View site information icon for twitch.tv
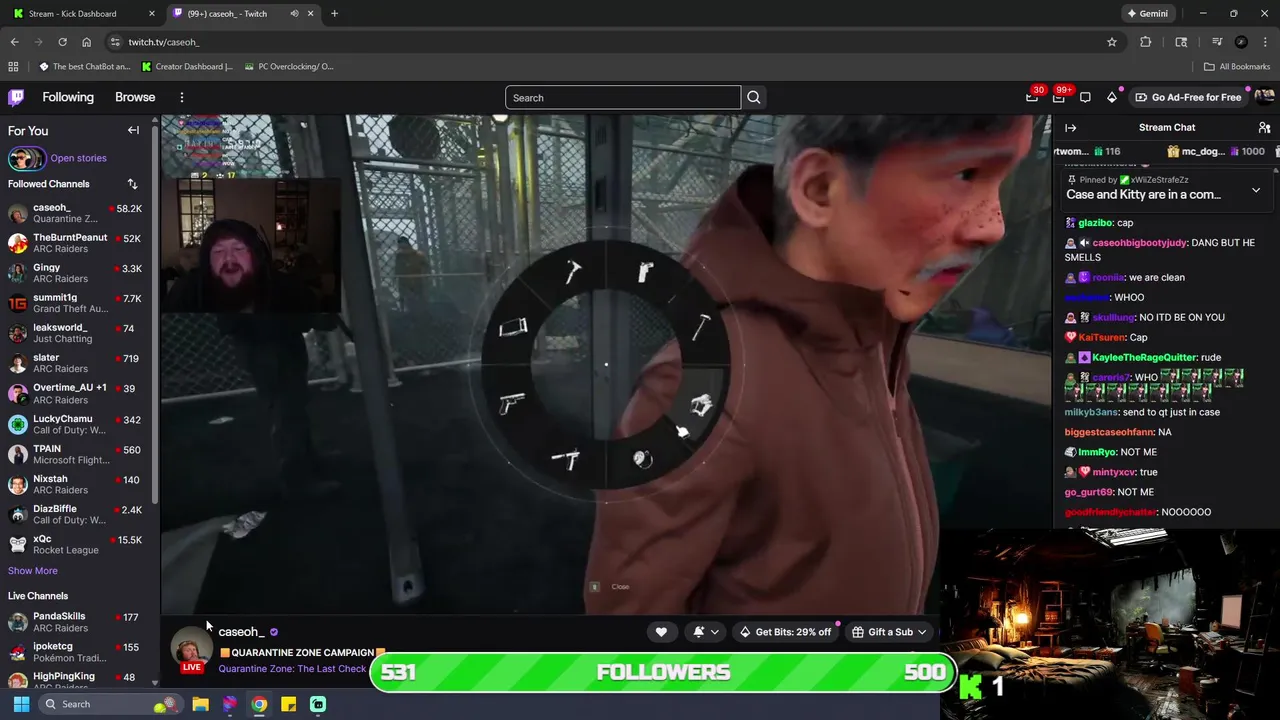The height and width of the screenshot is (720, 1280). (115, 42)
